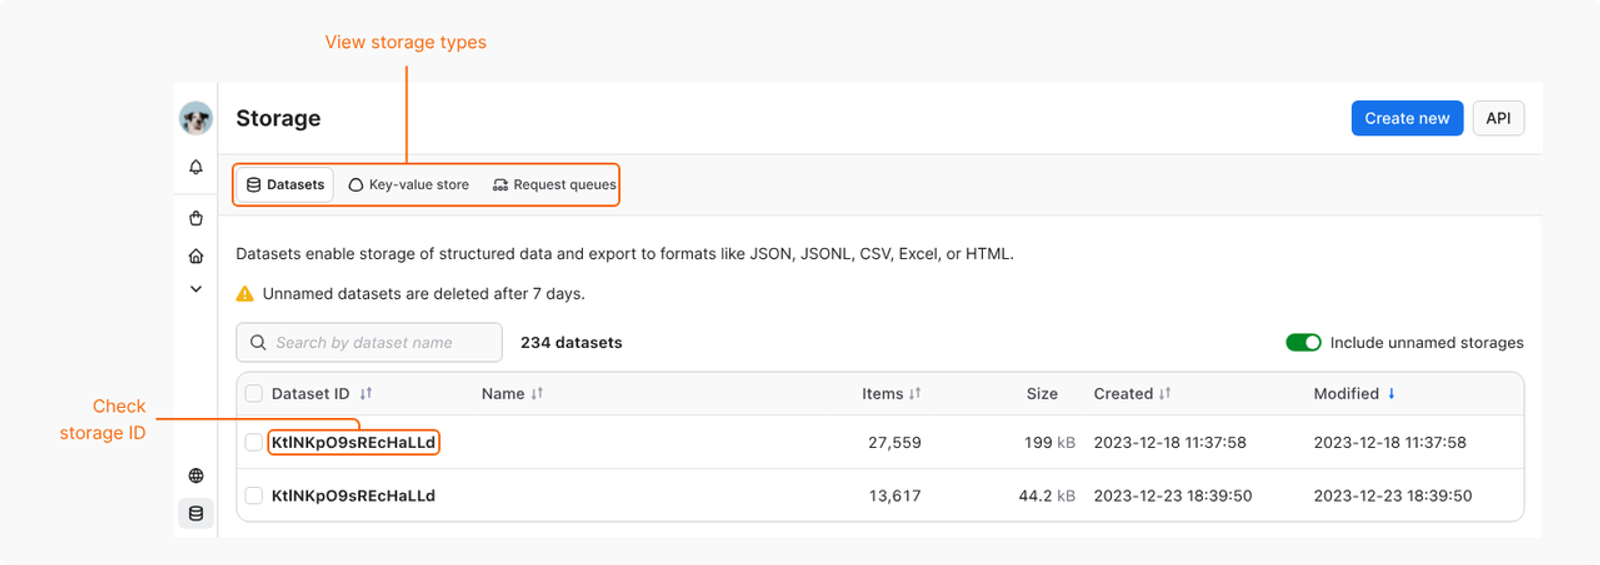This screenshot has width=1600, height=565.
Task: Sort by Name column arrows
Action: [x=537, y=394]
